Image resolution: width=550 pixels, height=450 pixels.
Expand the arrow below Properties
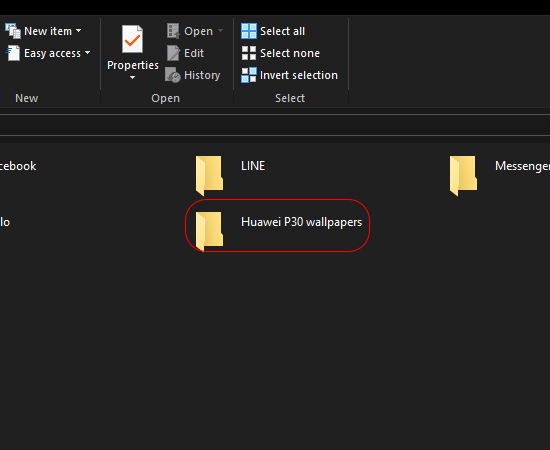pyautogui.click(x=132, y=78)
